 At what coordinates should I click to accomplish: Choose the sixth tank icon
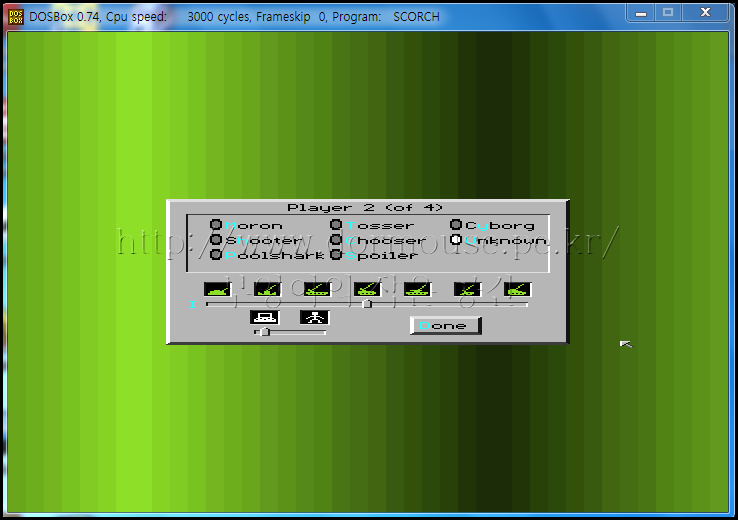click(467, 289)
